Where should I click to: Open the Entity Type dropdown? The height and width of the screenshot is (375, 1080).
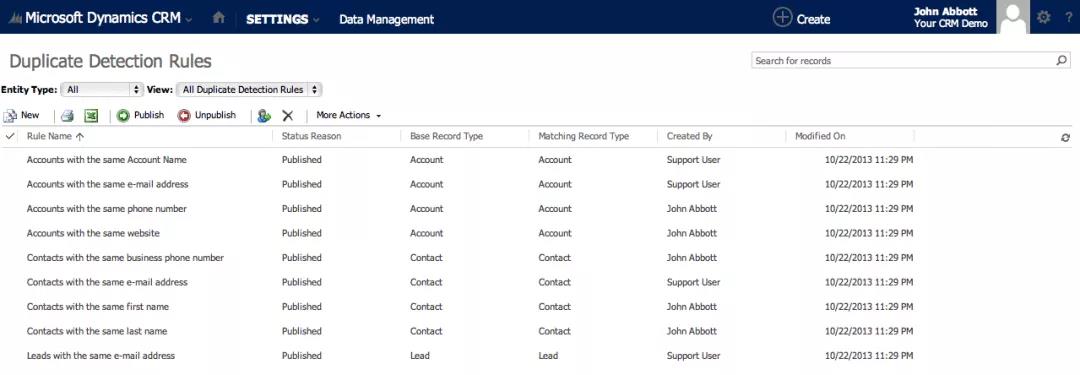(102, 90)
